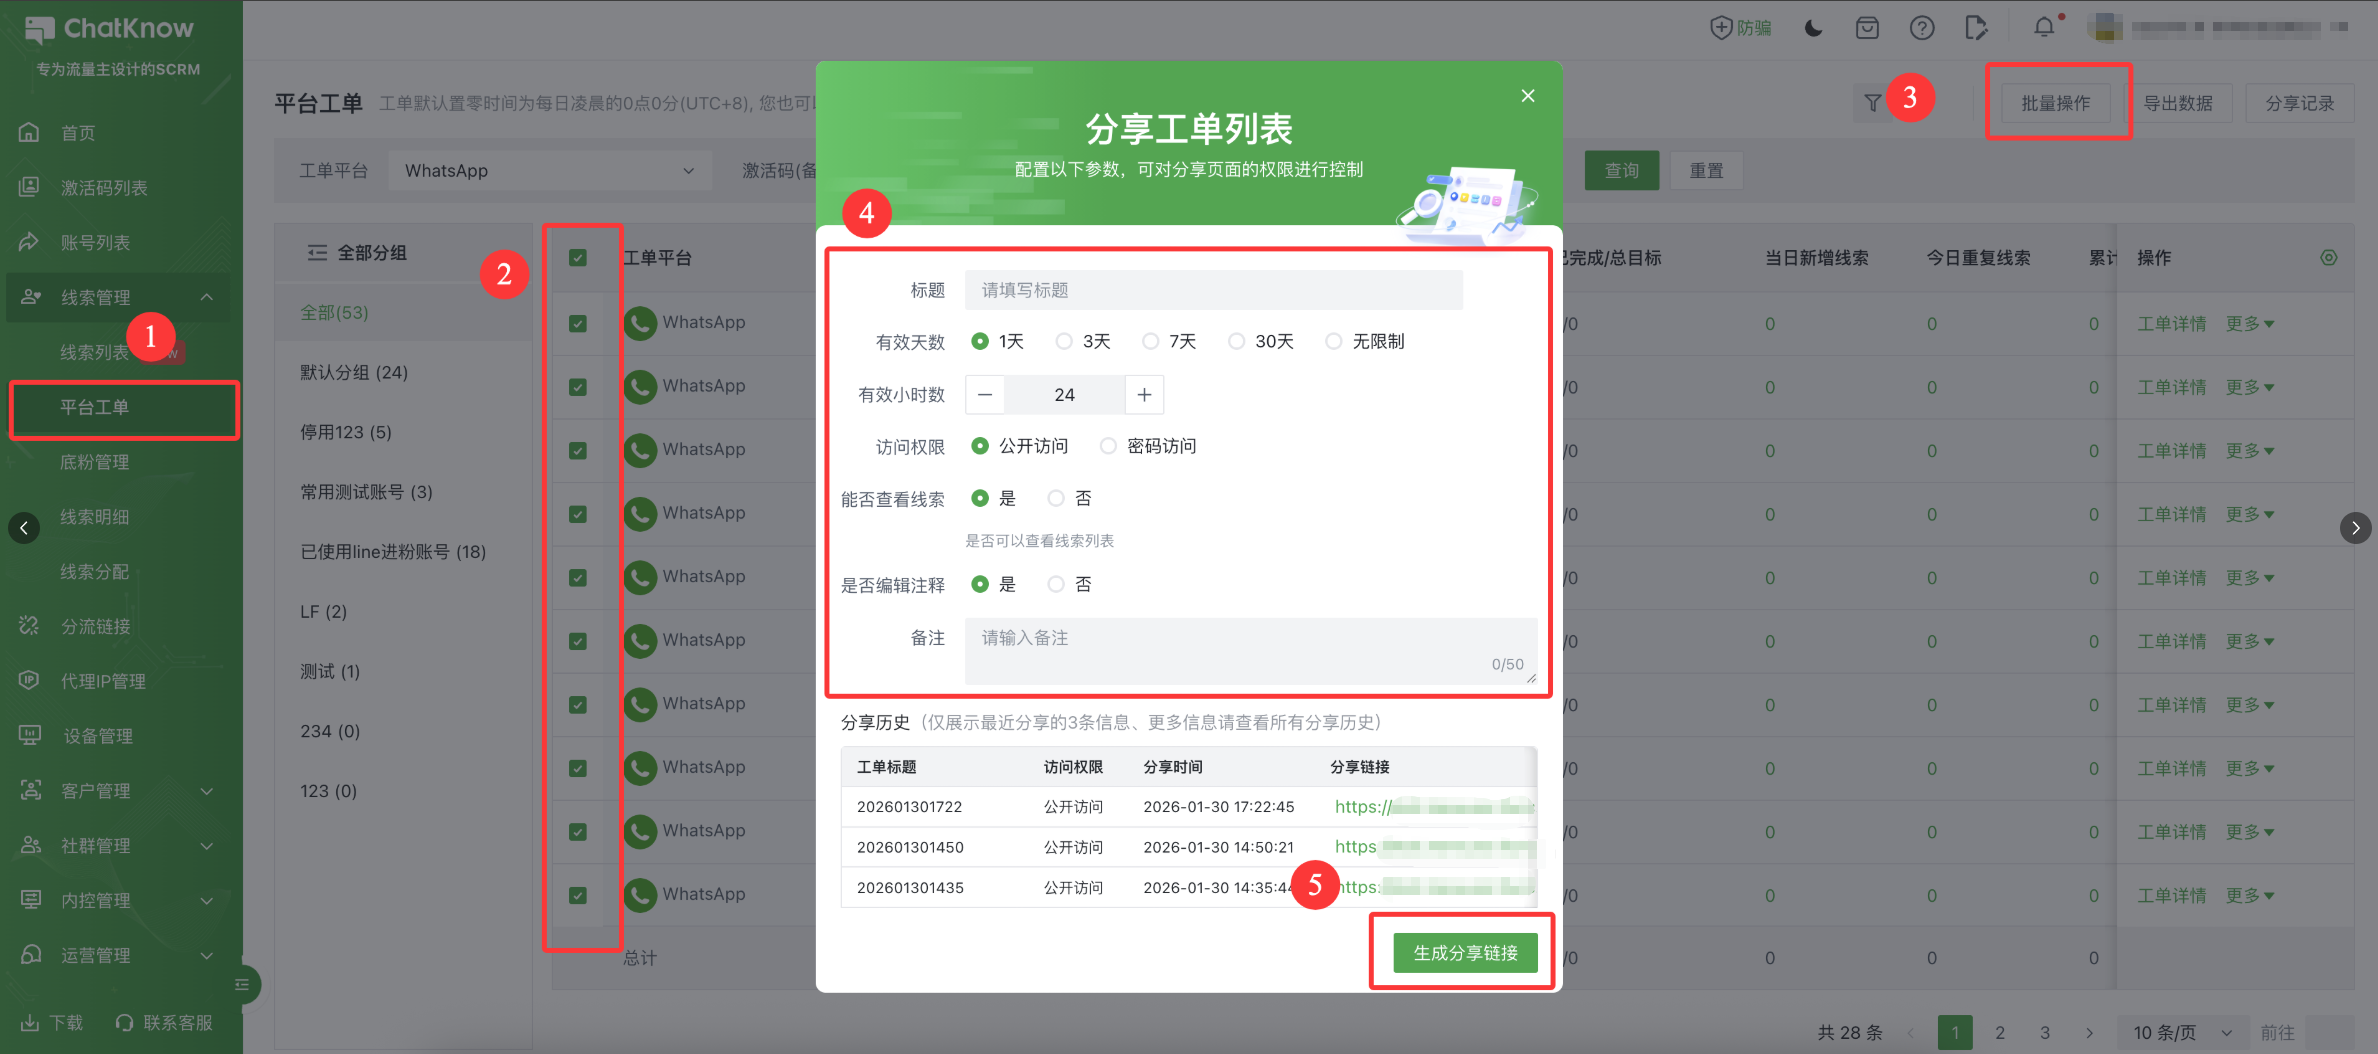The width and height of the screenshot is (2378, 1054).
Task: Click the 生成分享链接 button
Action: [1464, 953]
